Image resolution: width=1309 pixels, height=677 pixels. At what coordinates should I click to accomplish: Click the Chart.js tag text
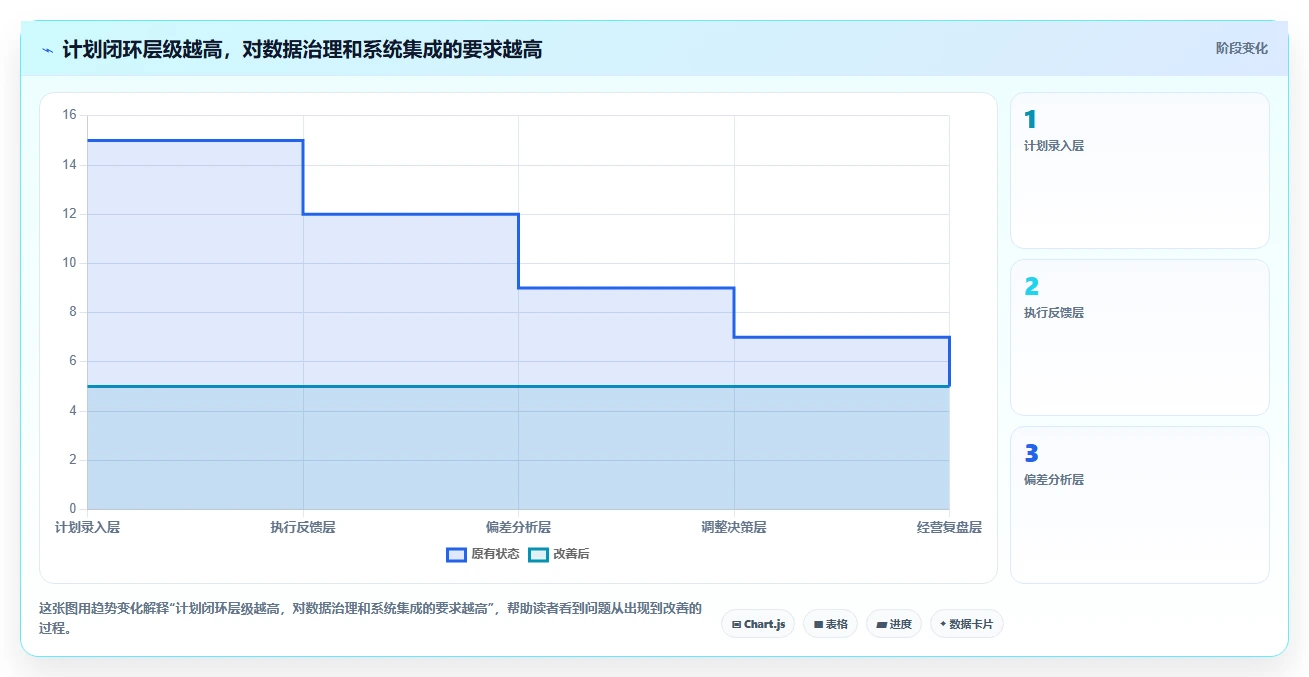(765, 624)
